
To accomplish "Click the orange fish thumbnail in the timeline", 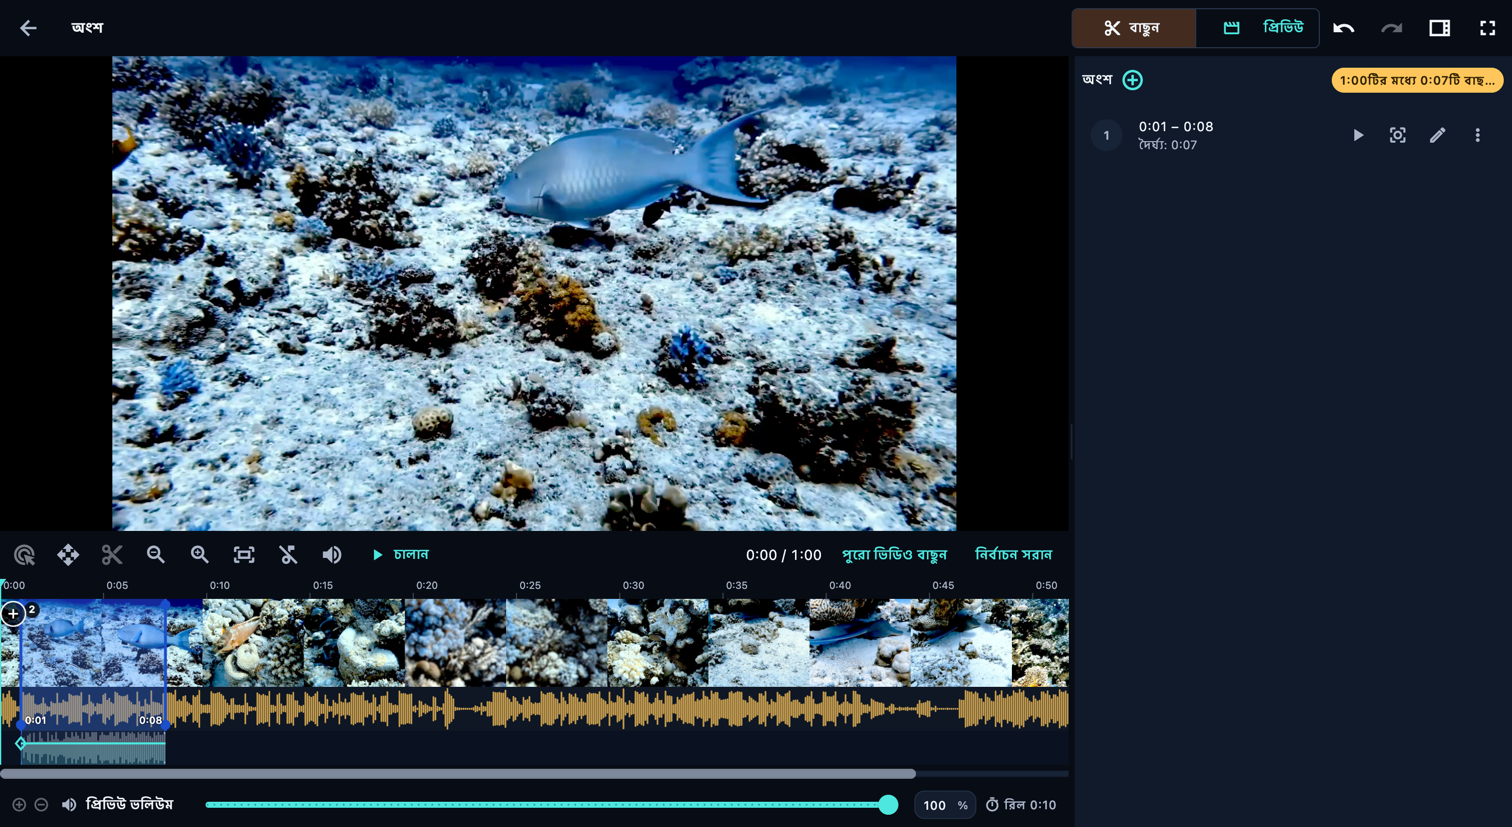I will coord(253,643).
